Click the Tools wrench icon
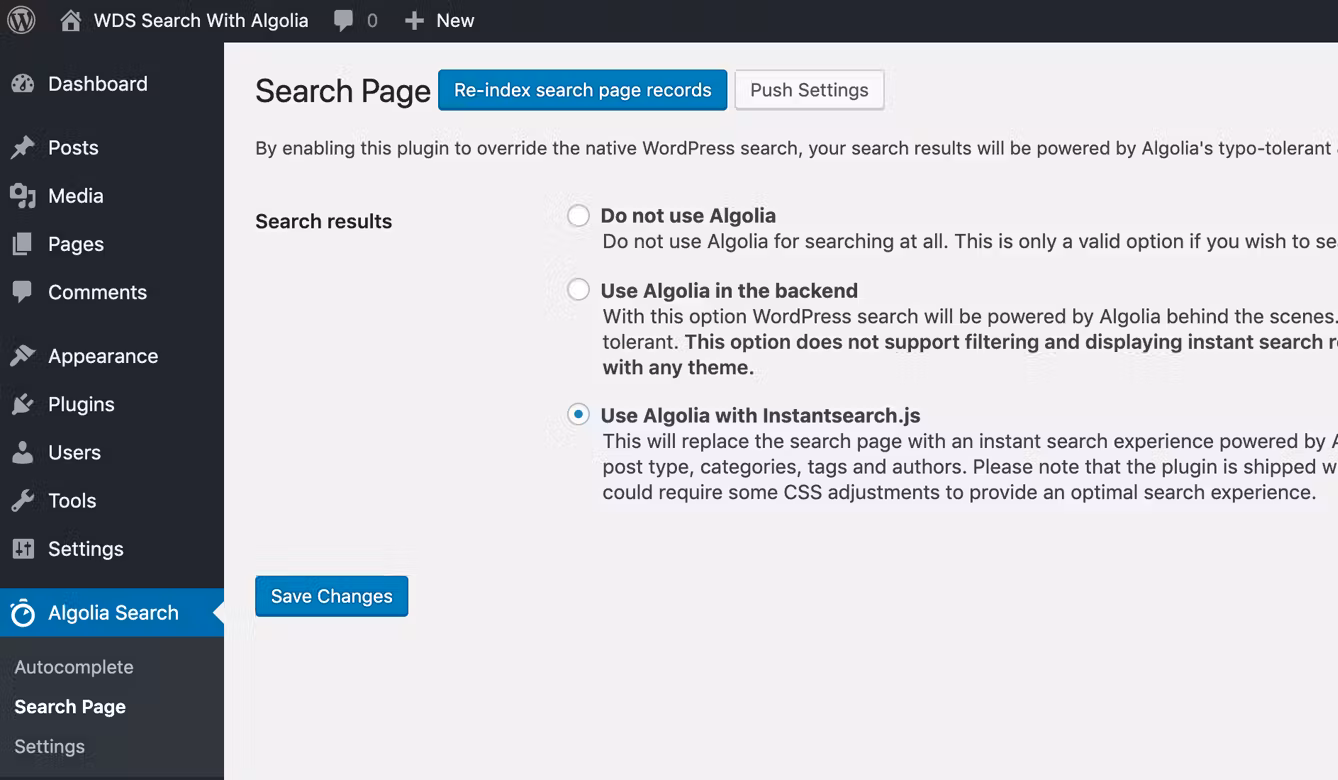Image resolution: width=1338 pixels, height=780 pixels. point(23,501)
